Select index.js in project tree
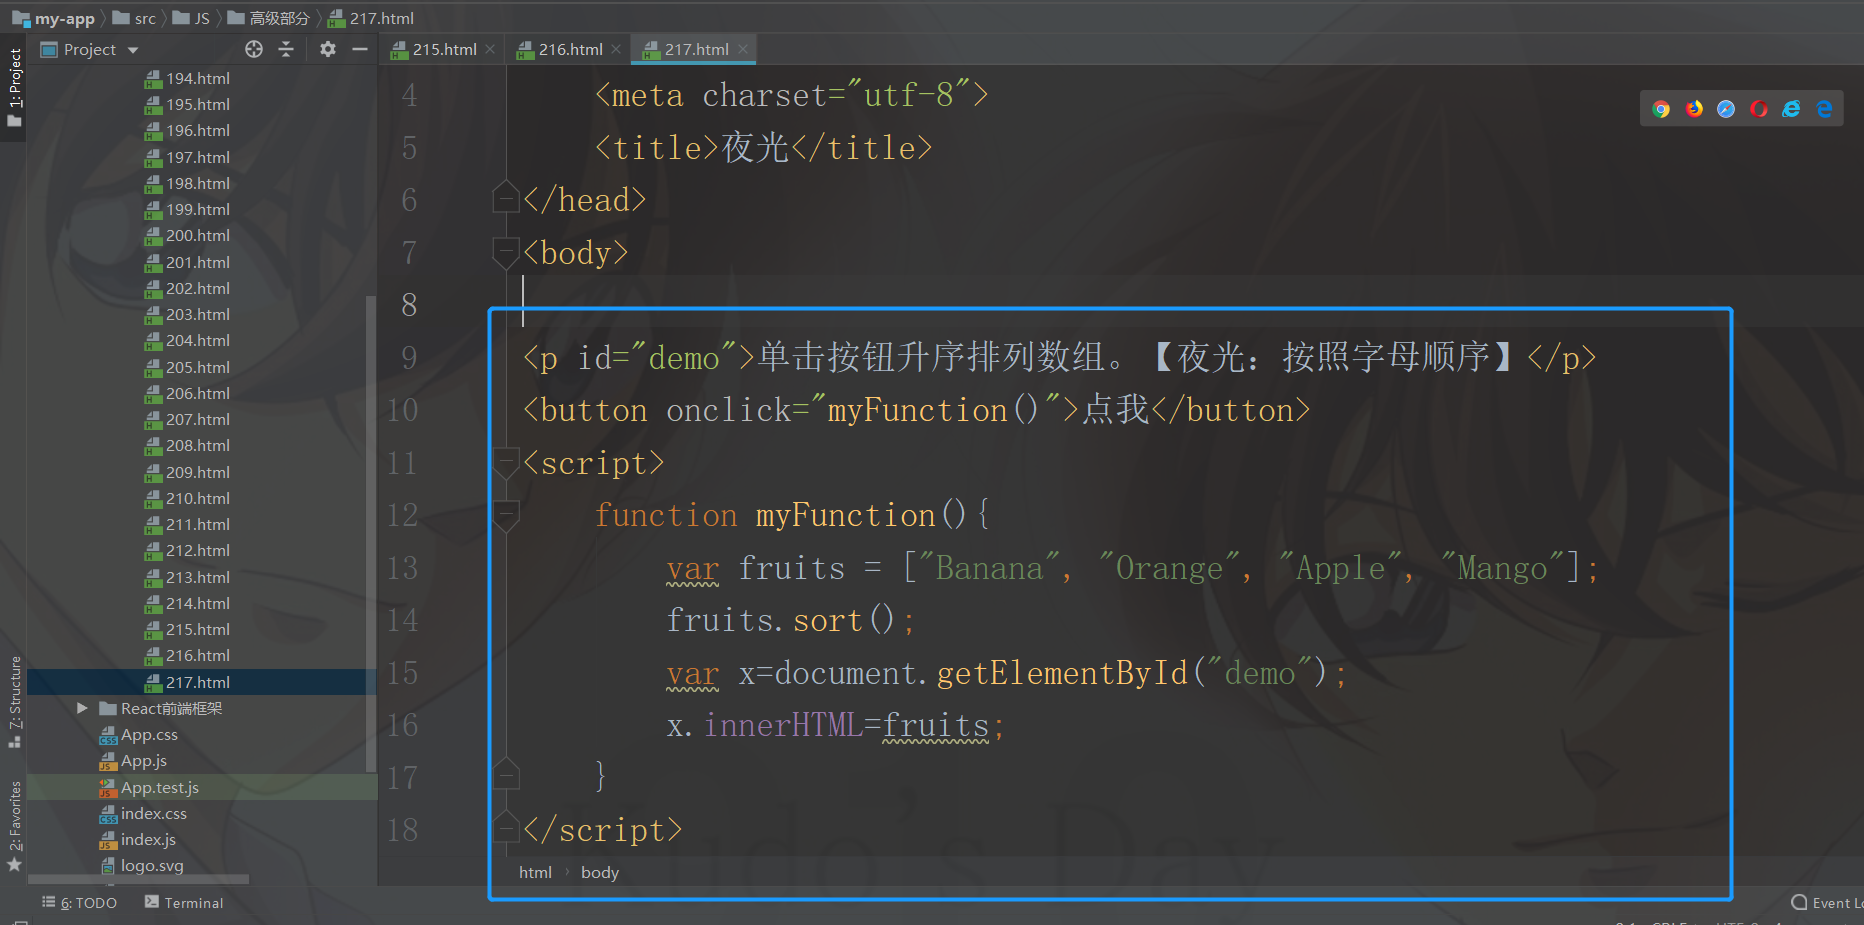1864x925 pixels. coord(138,839)
